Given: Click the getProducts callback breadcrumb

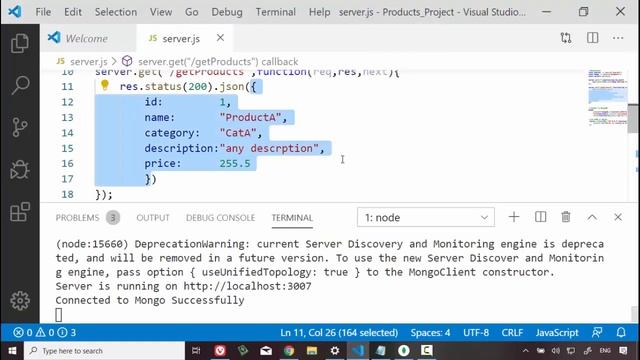Looking at the screenshot, I should 218,62.
